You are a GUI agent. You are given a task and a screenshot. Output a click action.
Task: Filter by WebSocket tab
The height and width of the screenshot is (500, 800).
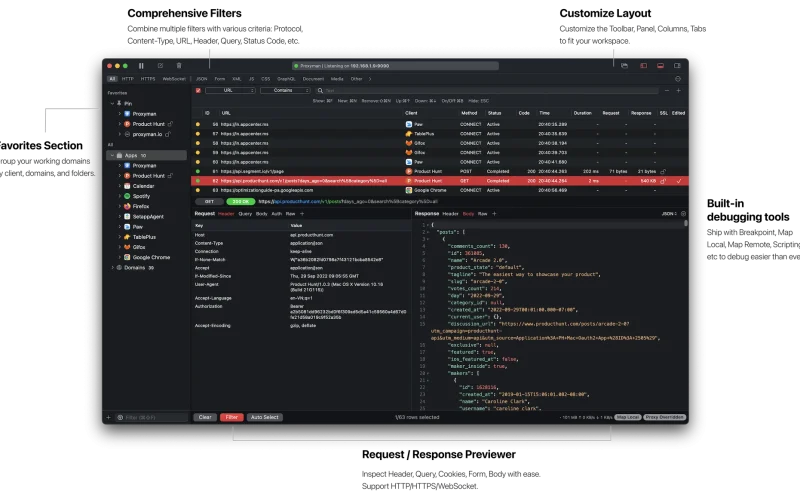174,79
